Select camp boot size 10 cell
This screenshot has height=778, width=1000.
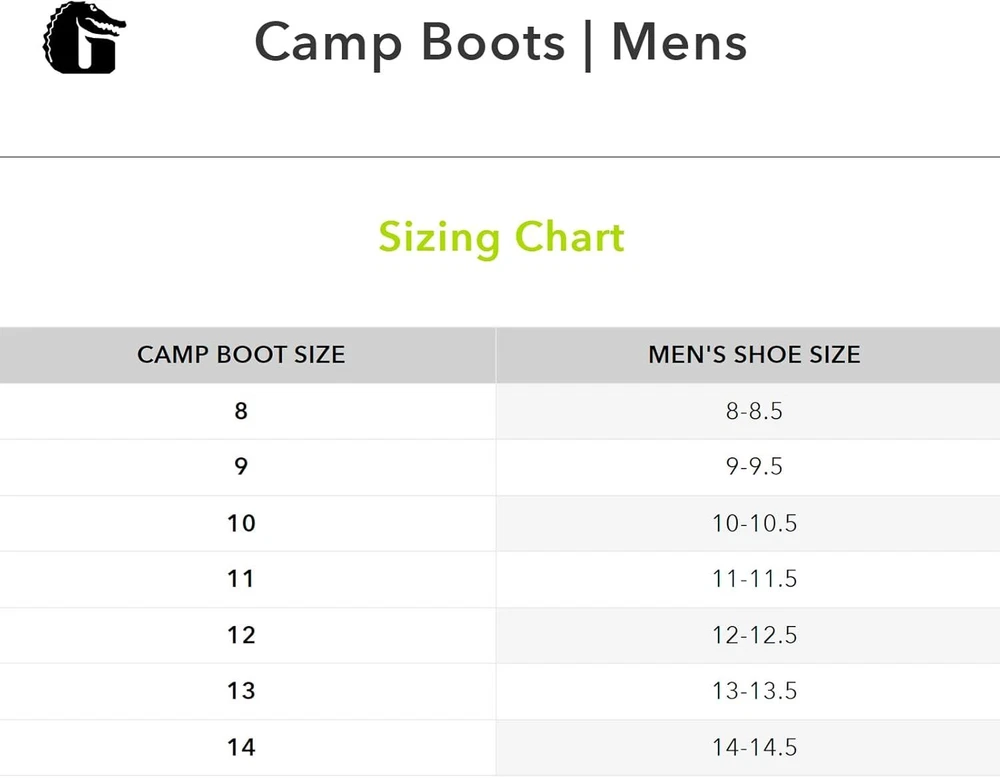pyautogui.click(x=241, y=523)
